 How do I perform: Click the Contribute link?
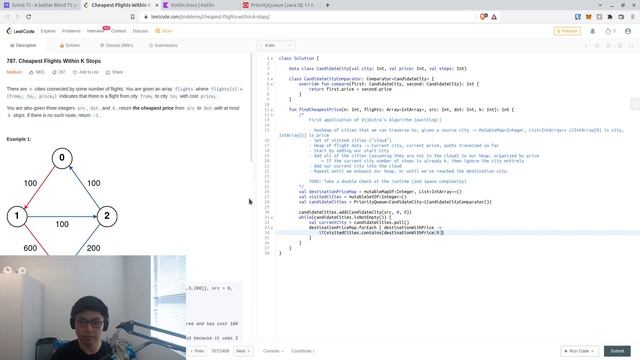pyautogui.click(x=302, y=351)
